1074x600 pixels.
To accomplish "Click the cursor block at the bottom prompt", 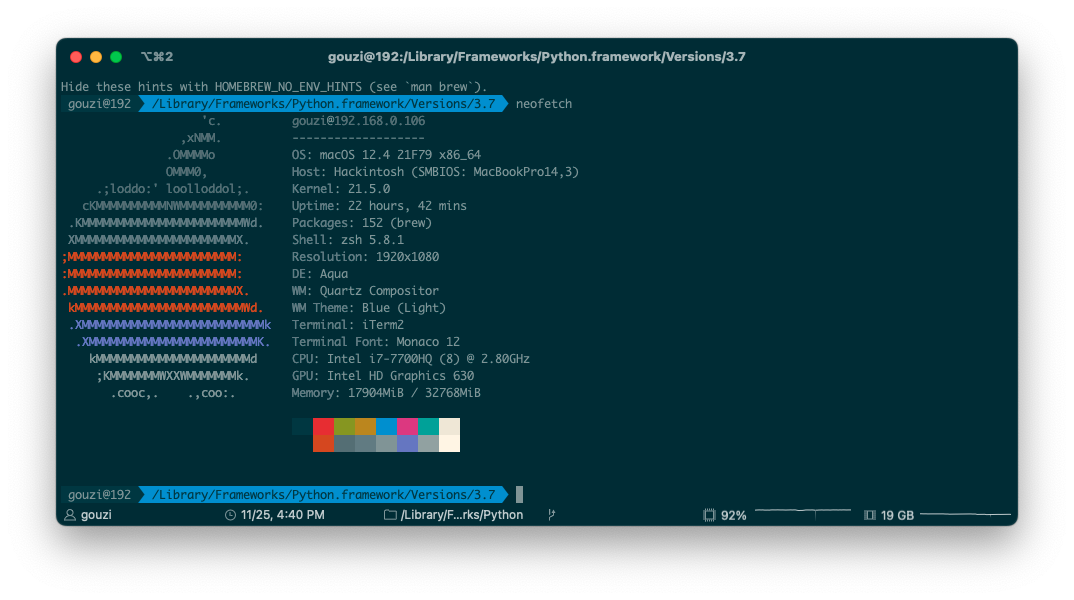I will [x=519, y=495].
